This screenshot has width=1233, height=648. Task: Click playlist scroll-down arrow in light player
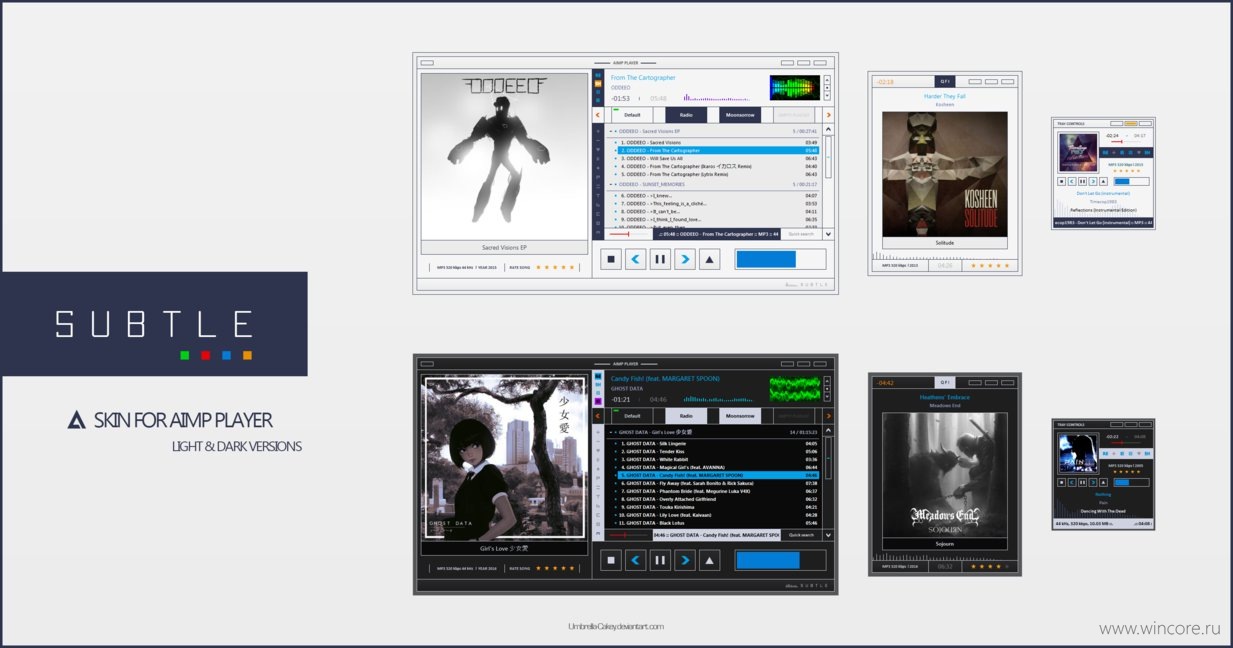828,234
